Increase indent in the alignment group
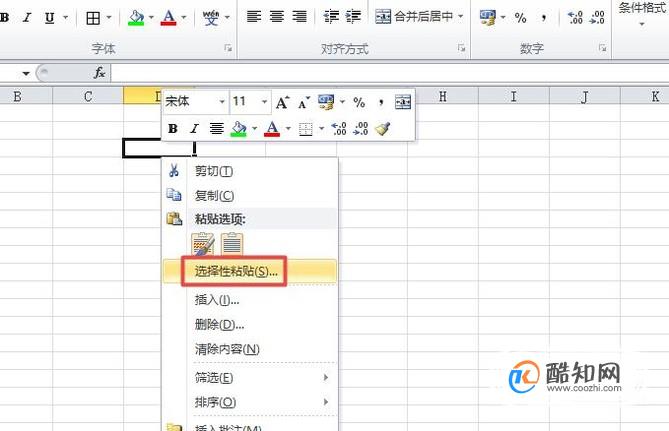 click(x=353, y=17)
